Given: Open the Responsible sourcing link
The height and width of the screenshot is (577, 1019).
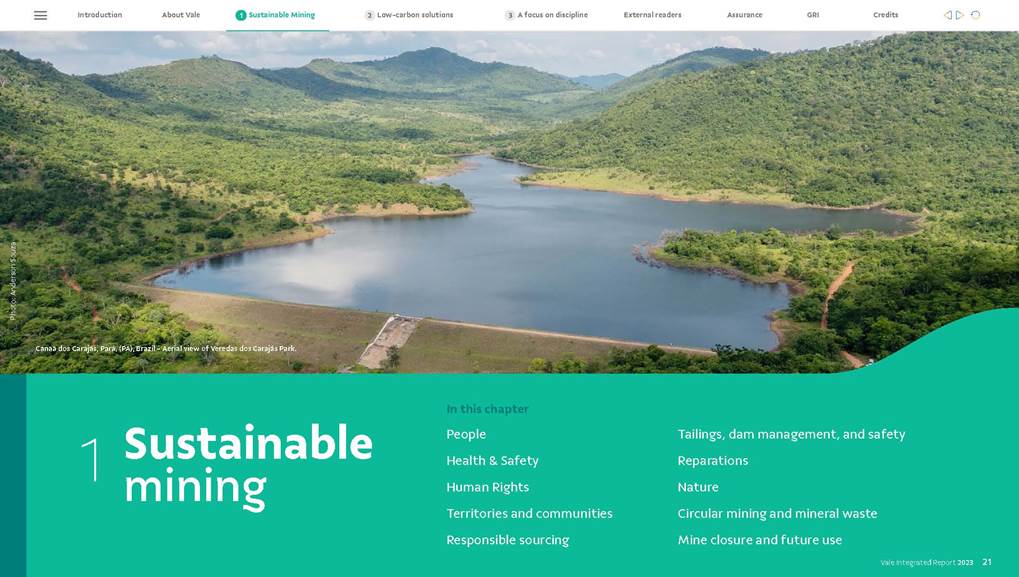Looking at the screenshot, I should [x=508, y=540].
